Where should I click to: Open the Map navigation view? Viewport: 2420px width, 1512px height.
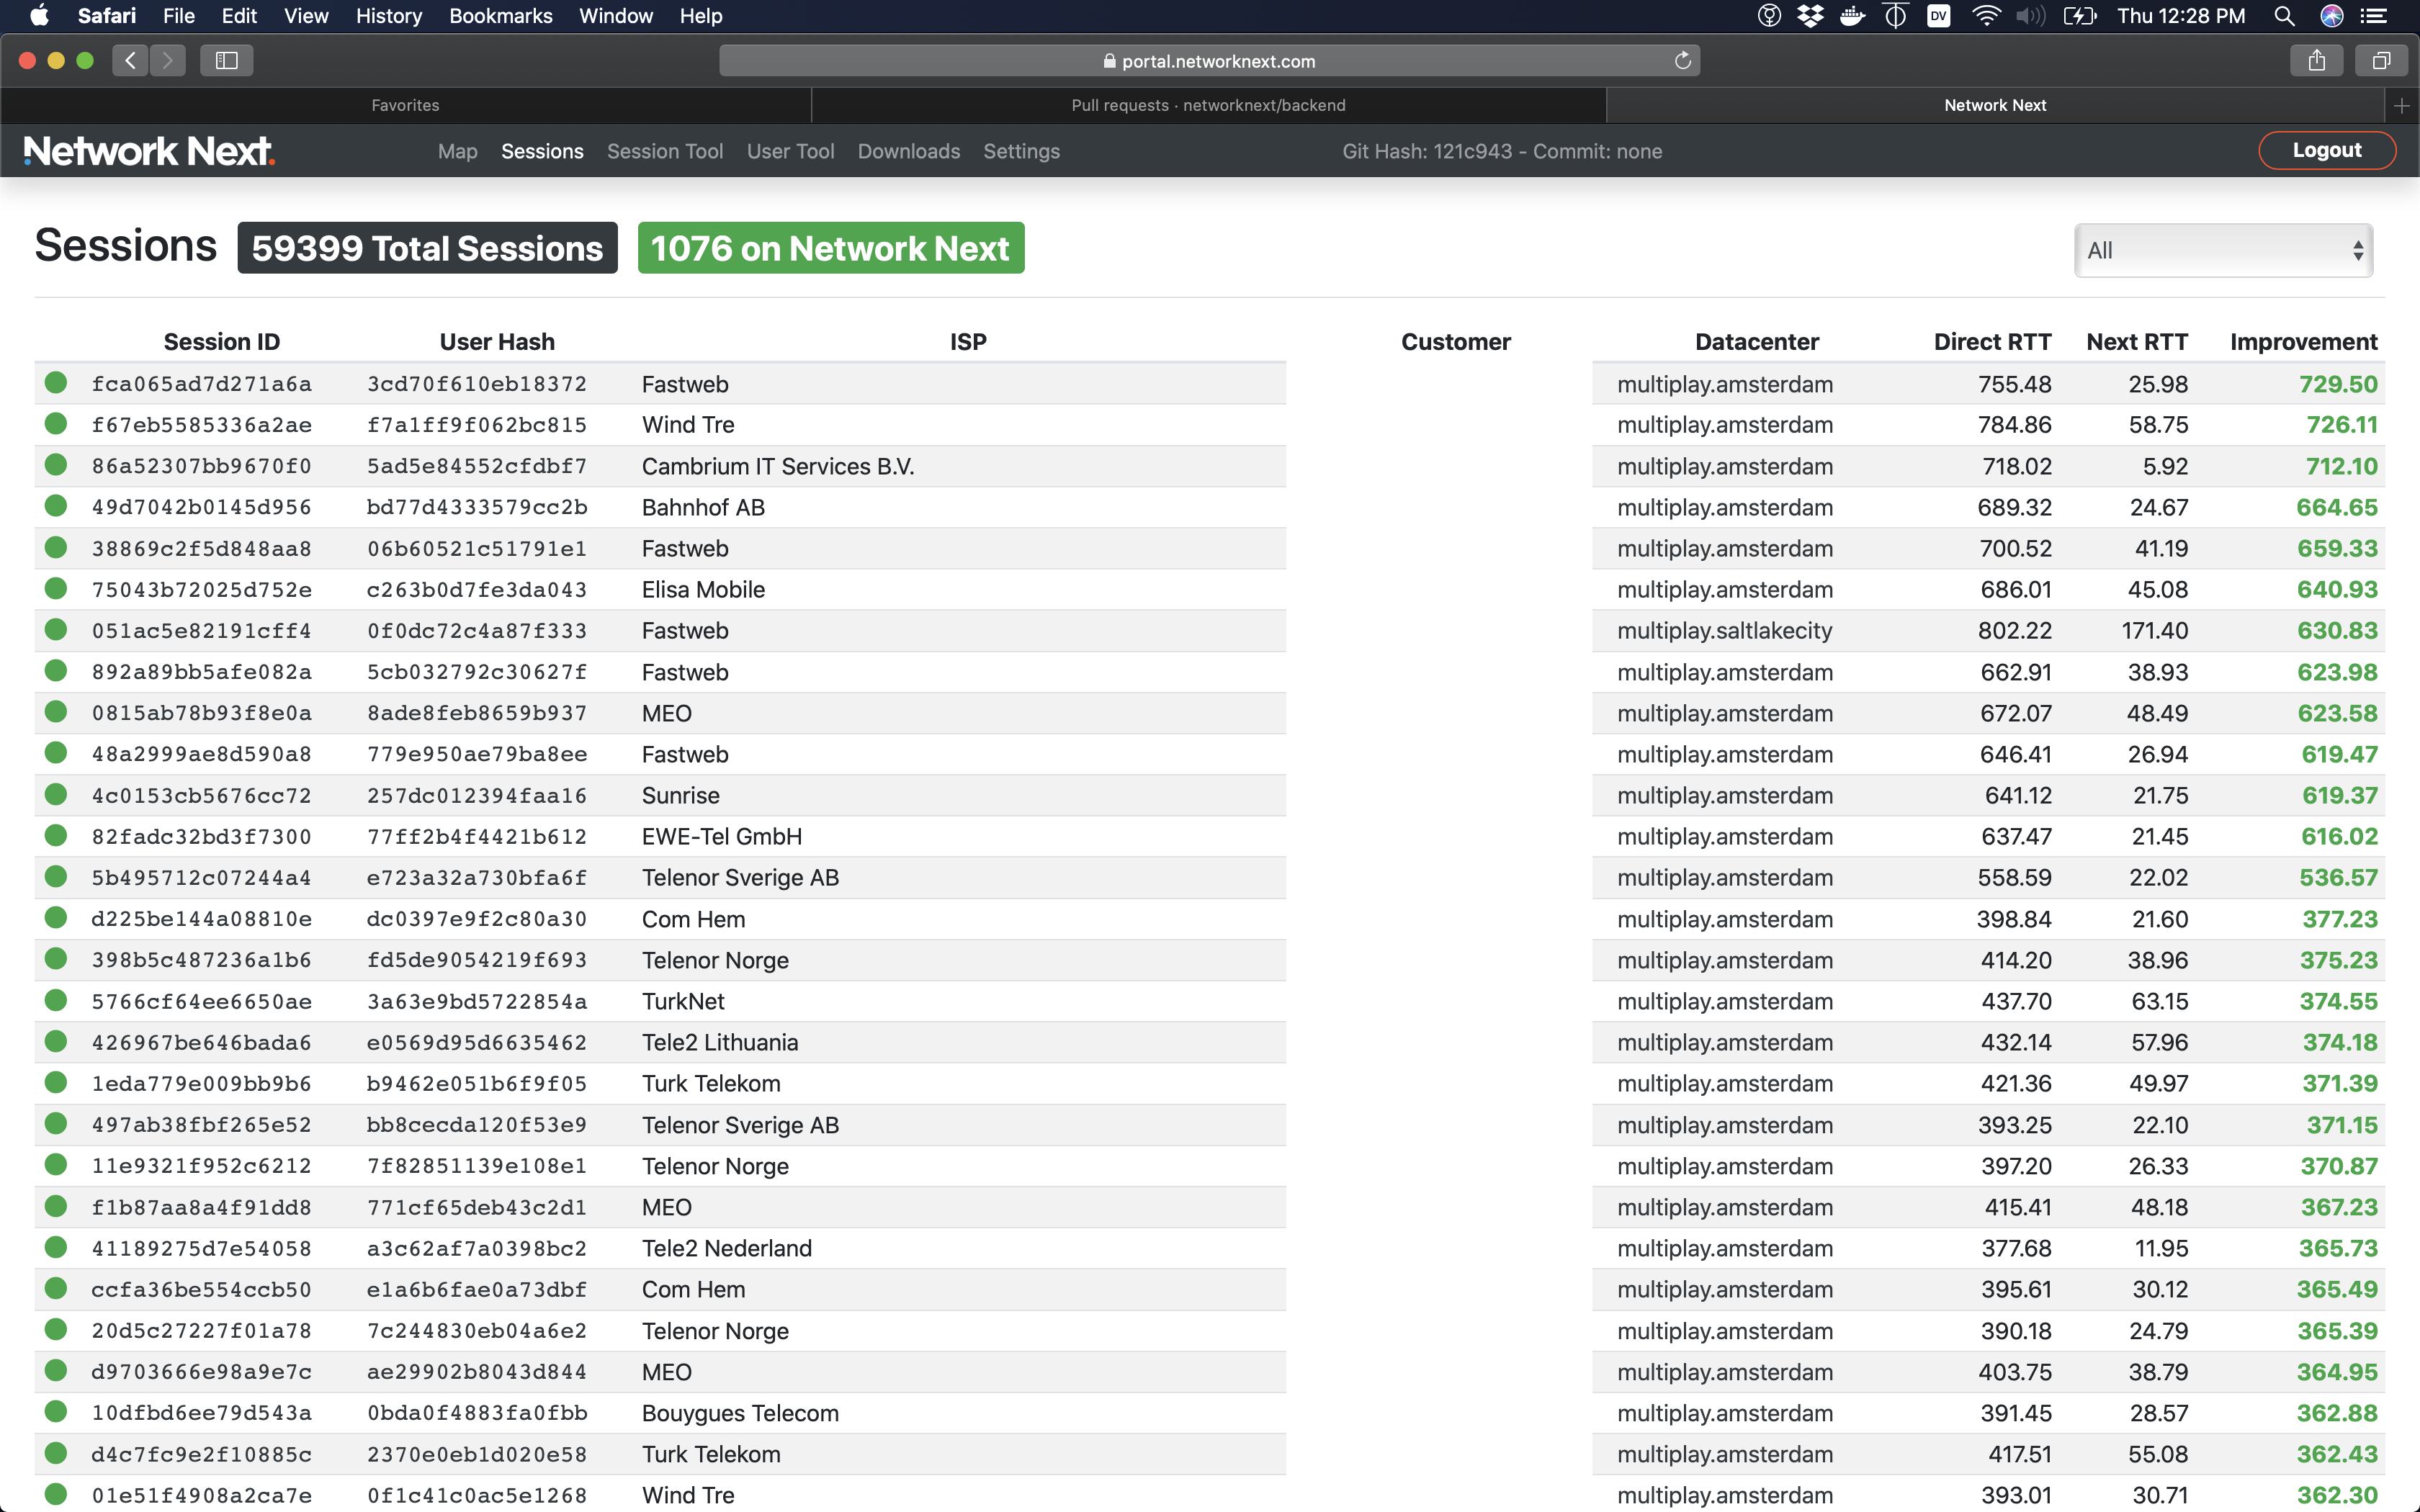pos(457,151)
